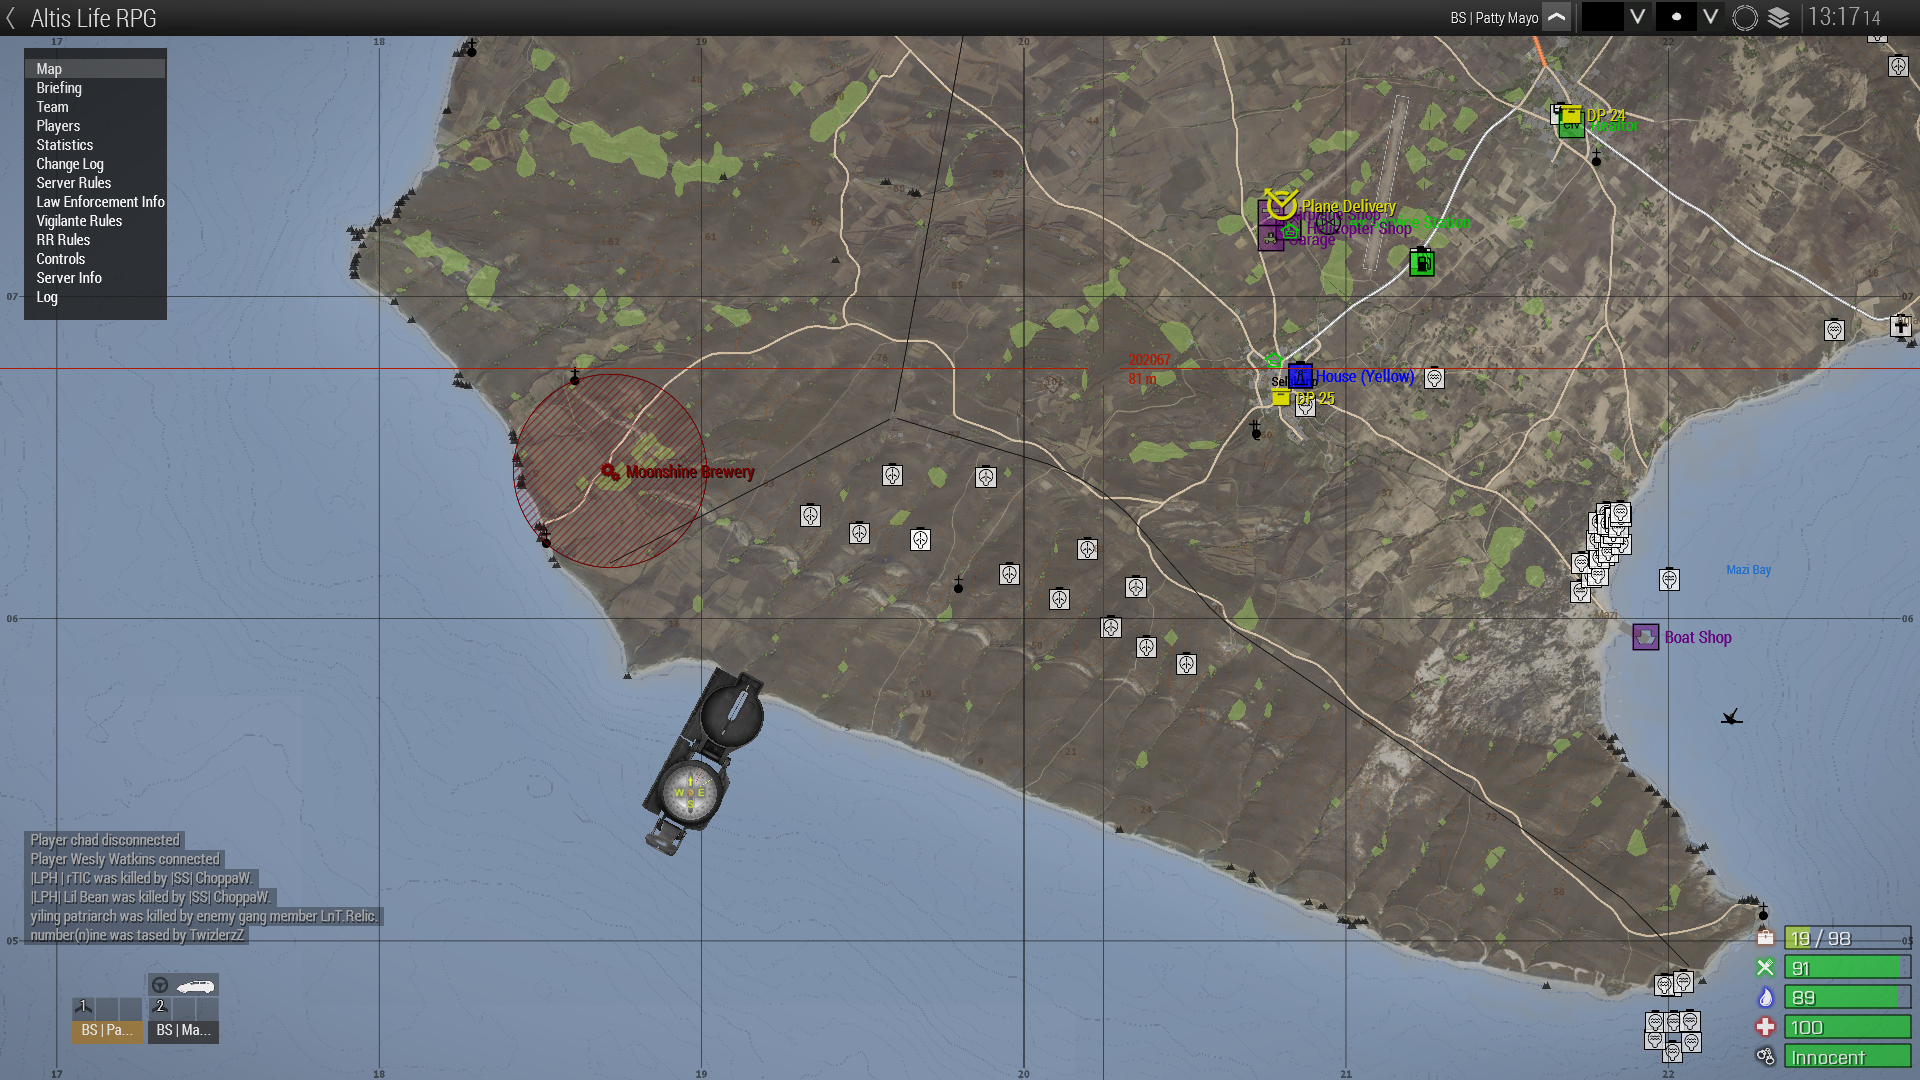Click the yellow DP 24 marker icon
The image size is (1920, 1080).
click(x=1572, y=115)
